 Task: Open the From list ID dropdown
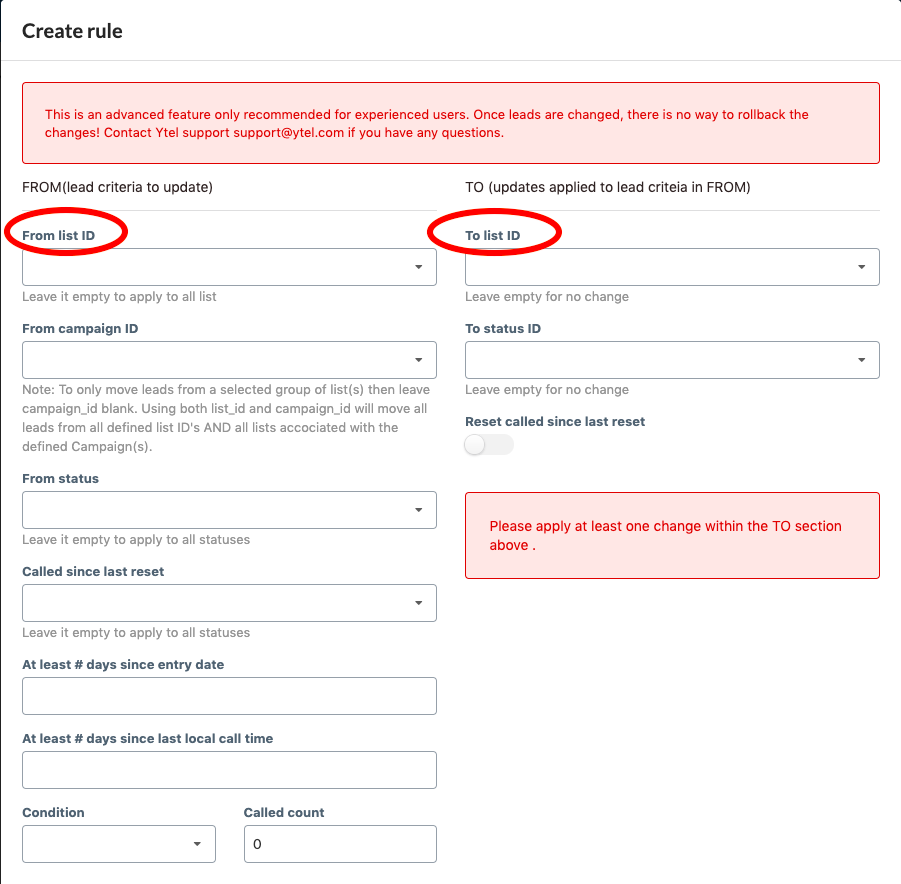(229, 267)
